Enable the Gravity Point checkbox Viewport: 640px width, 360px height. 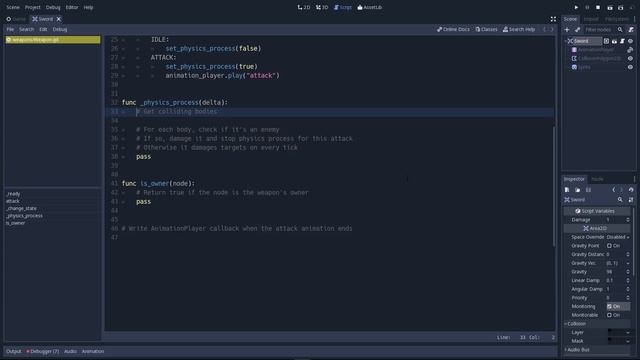609,246
